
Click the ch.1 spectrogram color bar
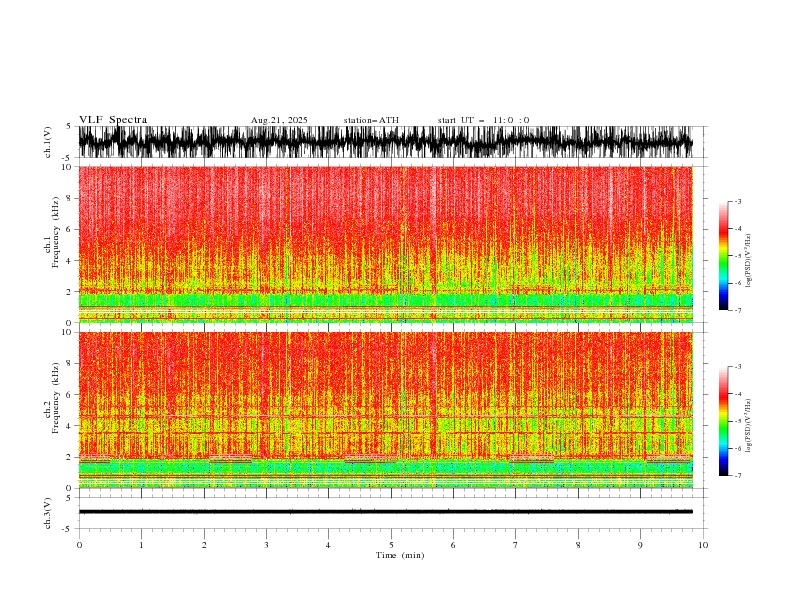click(x=723, y=256)
